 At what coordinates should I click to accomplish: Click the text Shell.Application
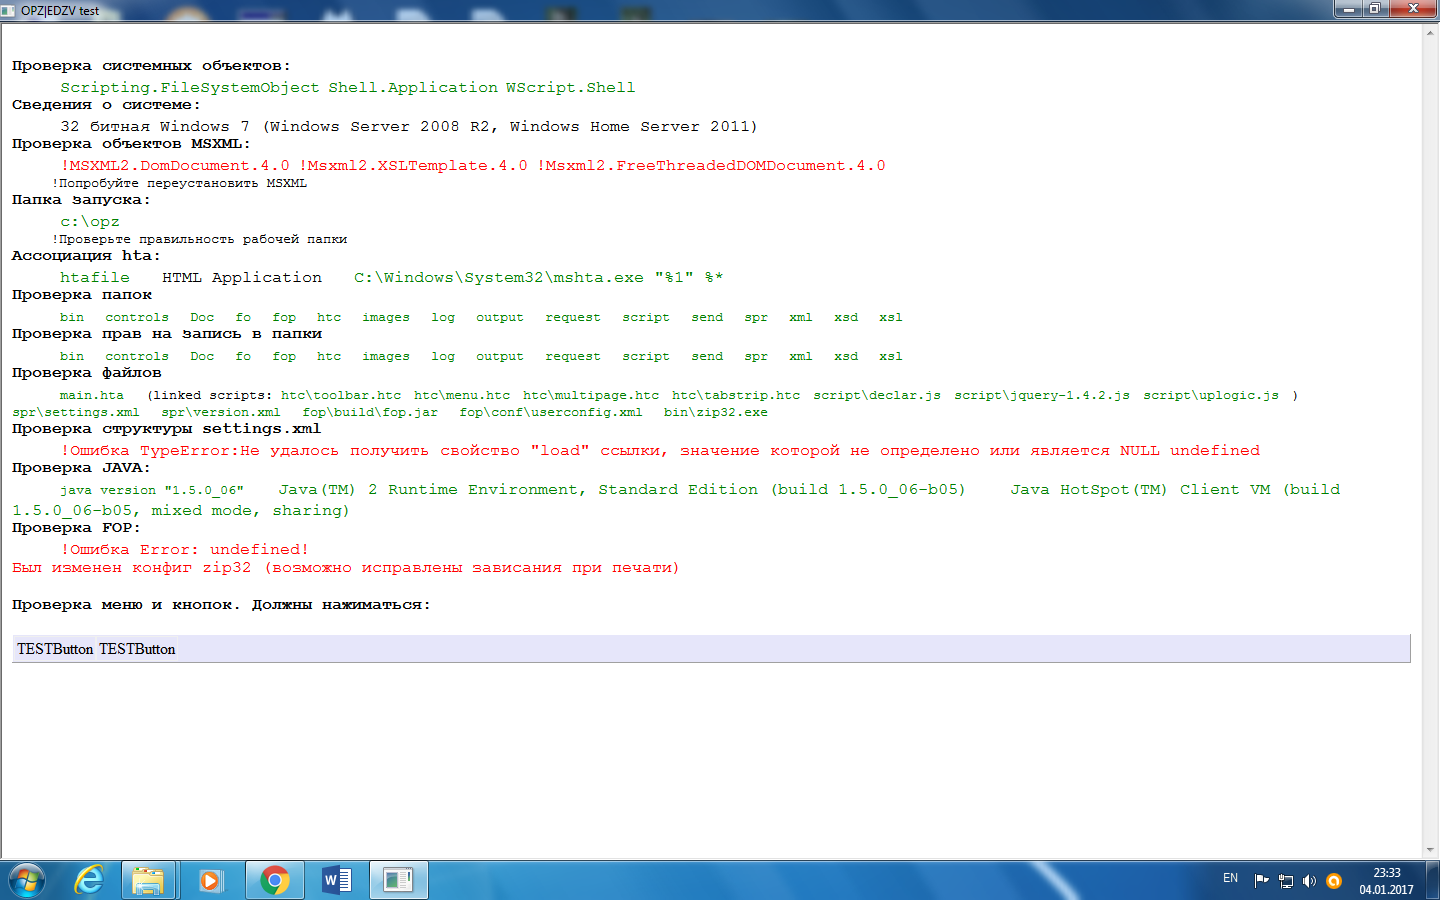pos(413,88)
